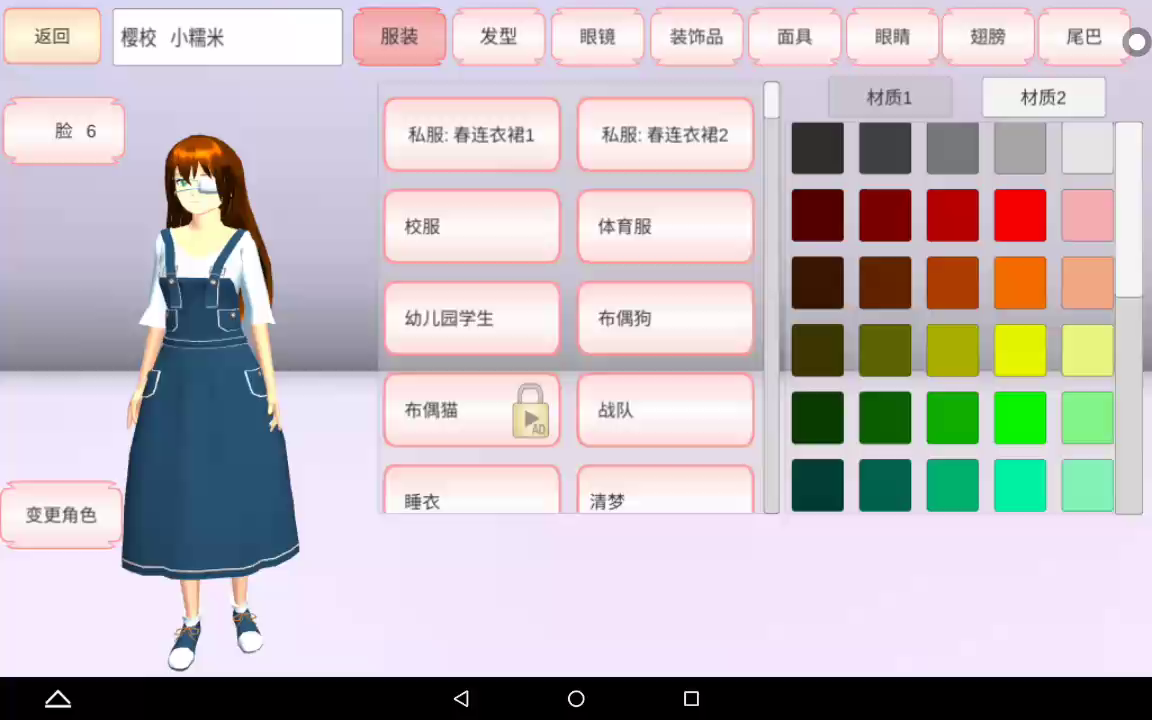Tap the up-arrow icon in navigation bar
Image resolution: width=1152 pixels, height=720 pixels.
click(58, 698)
